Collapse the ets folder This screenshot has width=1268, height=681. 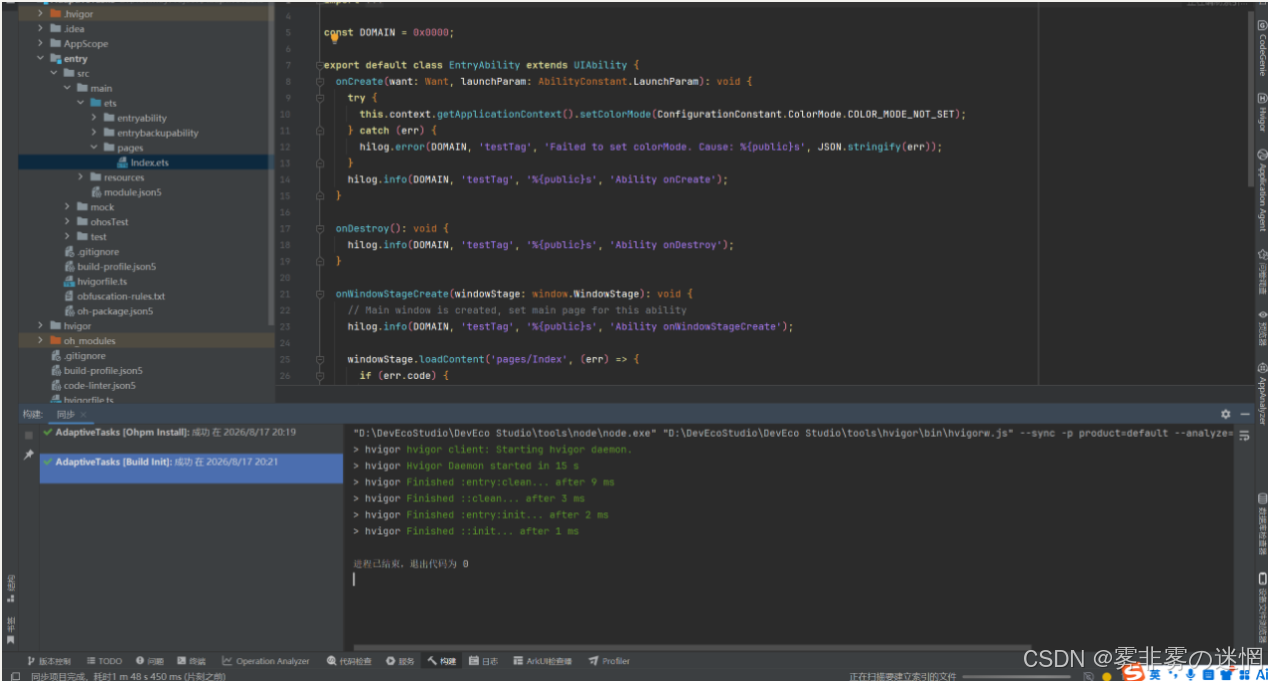pyautogui.click(x=80, y=103)
